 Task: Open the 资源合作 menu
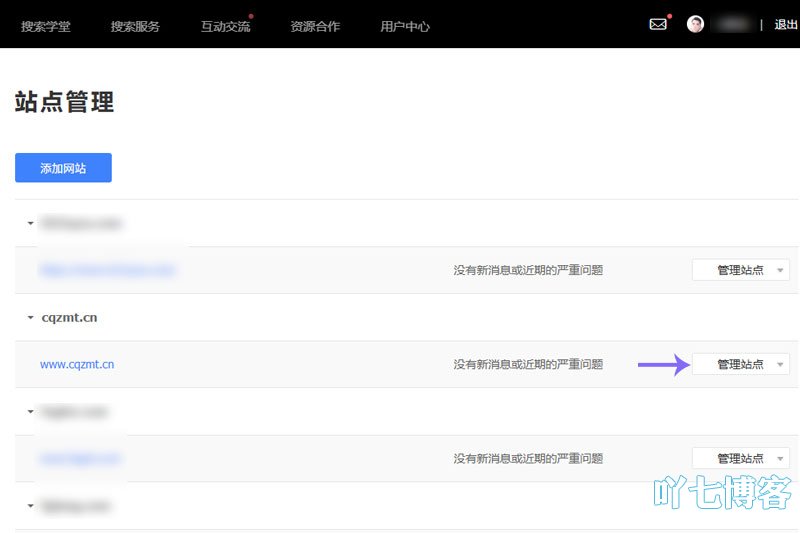pos(315,27)
